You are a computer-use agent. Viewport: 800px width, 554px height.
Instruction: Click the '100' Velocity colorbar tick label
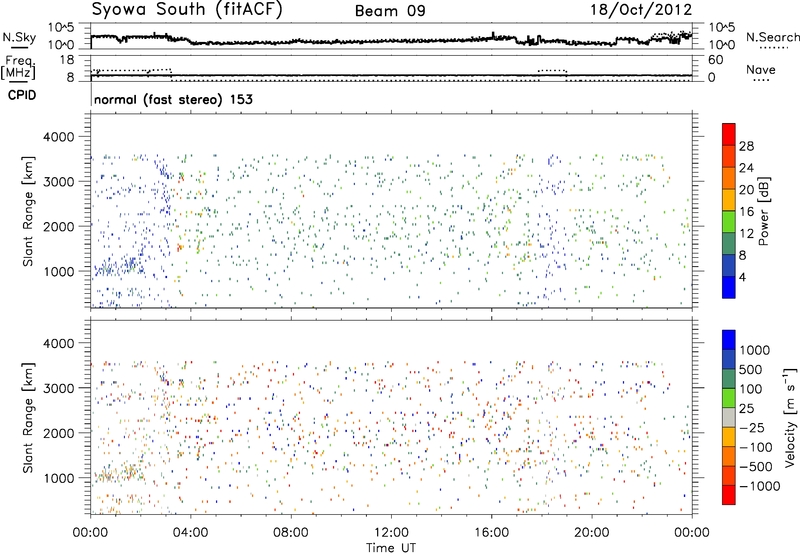pyautogui.click(x=750, y=389)
